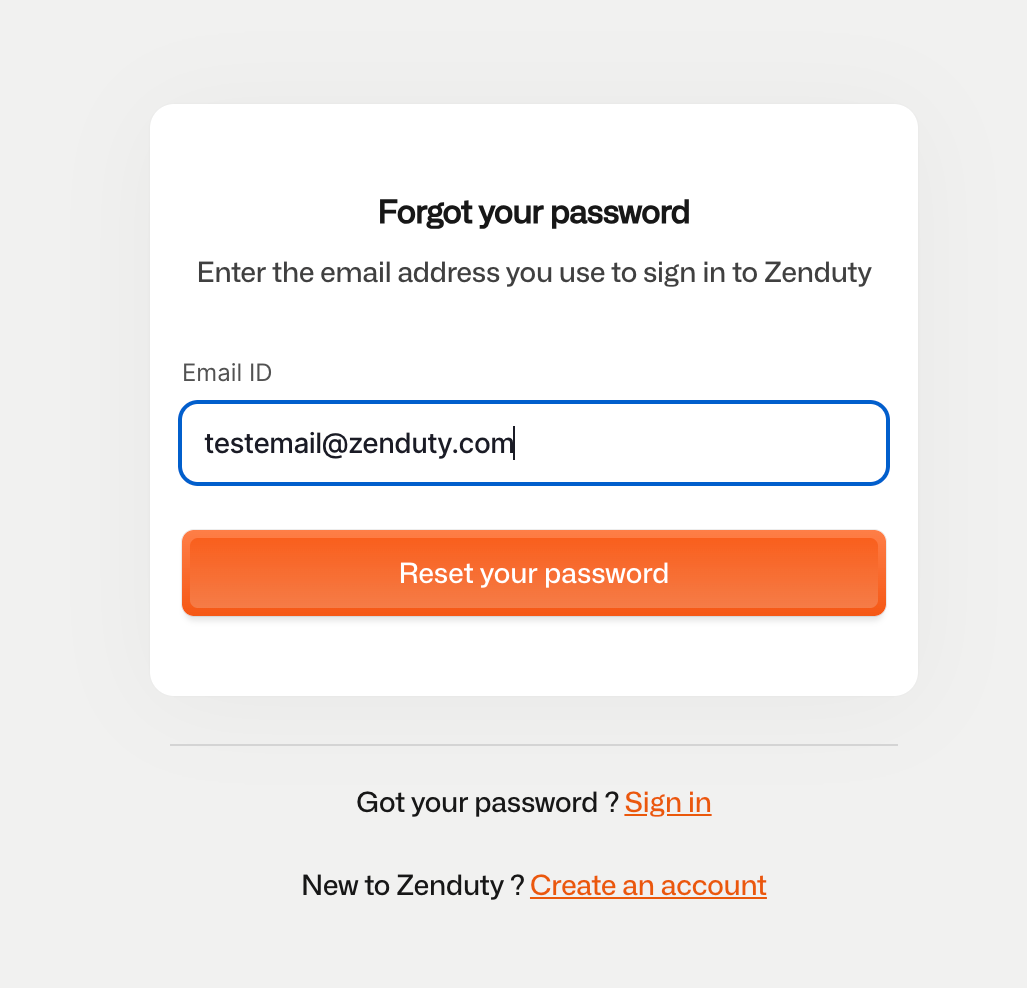1027x988 pixels.
Task: Select the Email ID field label
Action: 227,373
